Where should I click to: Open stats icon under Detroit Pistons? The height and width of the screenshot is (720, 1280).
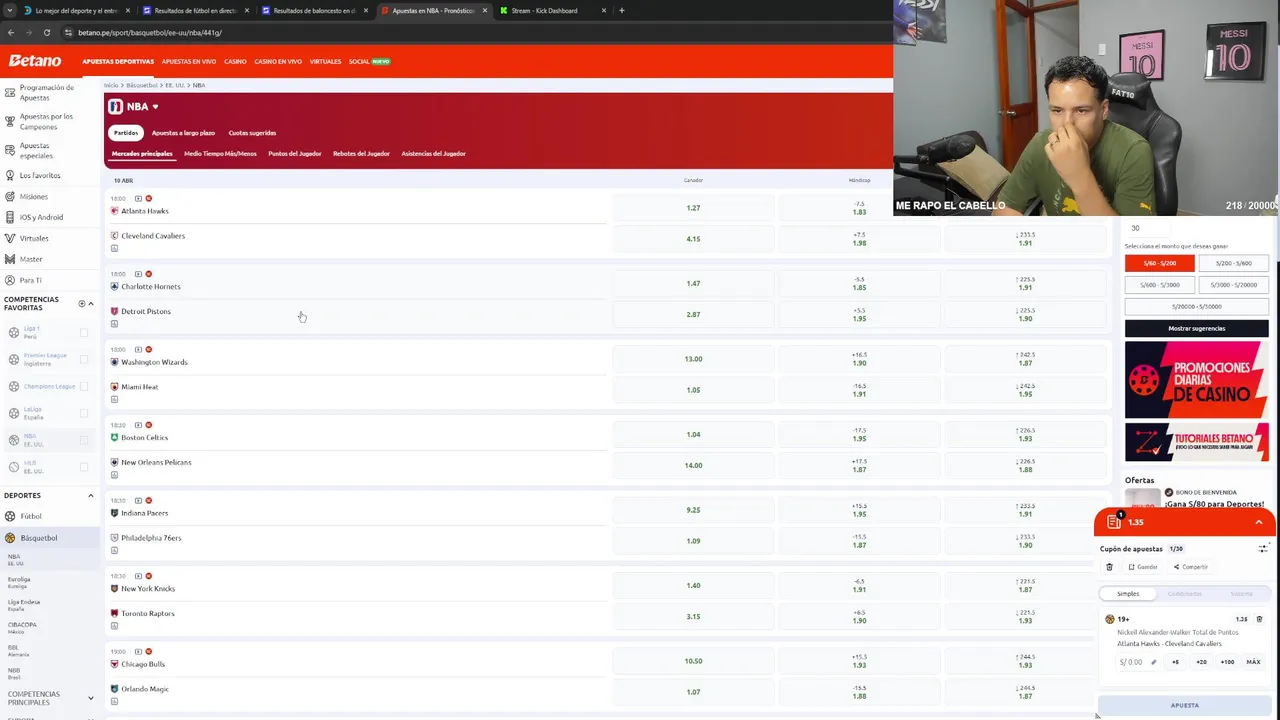(114, 324)
